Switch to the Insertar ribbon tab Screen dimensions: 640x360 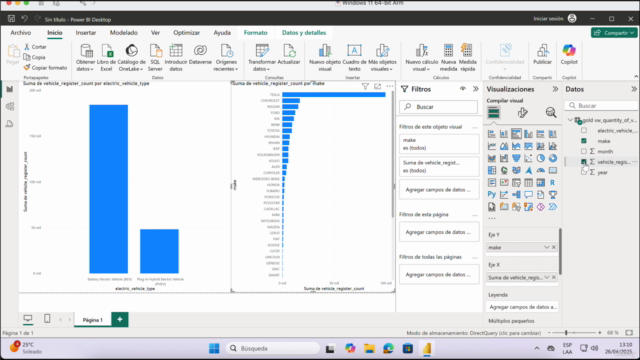tap(86, 33)
